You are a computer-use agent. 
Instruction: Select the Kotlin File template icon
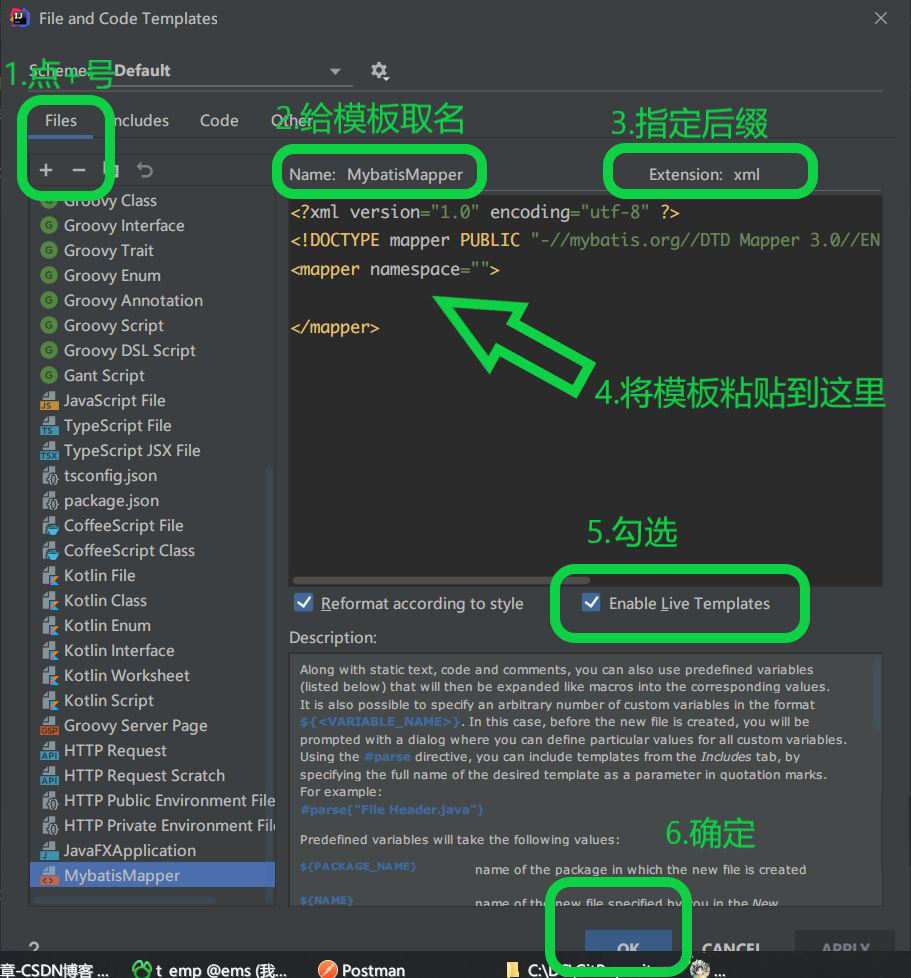point(49,576)
